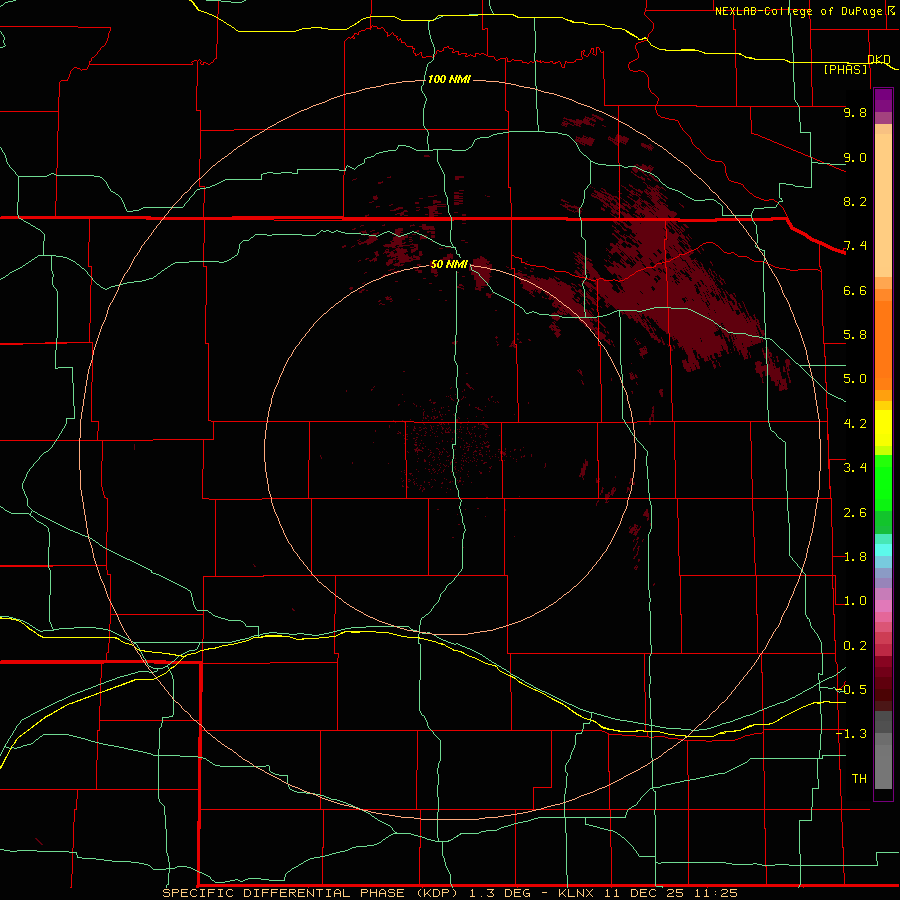The image size is (900, 900).
Task: Click the 8.2 scale label
Action: 855,201
